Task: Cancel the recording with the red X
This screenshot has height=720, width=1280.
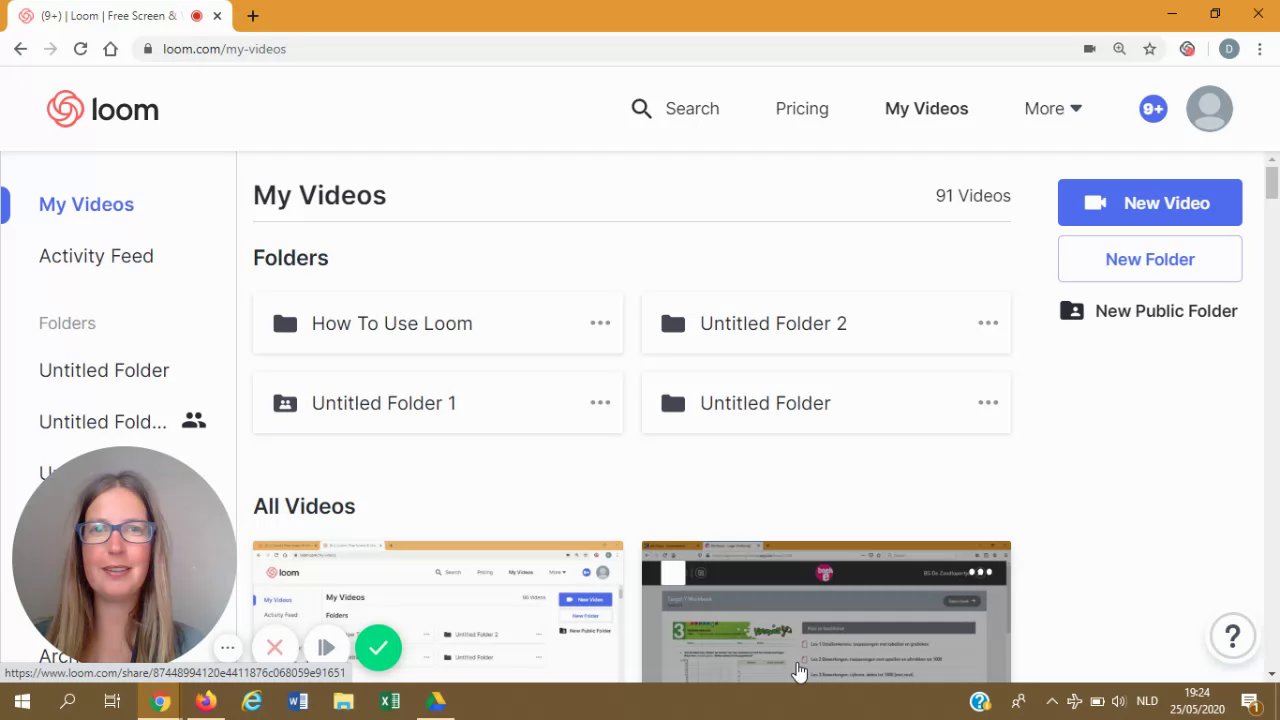Action: [x=275, y=648]
